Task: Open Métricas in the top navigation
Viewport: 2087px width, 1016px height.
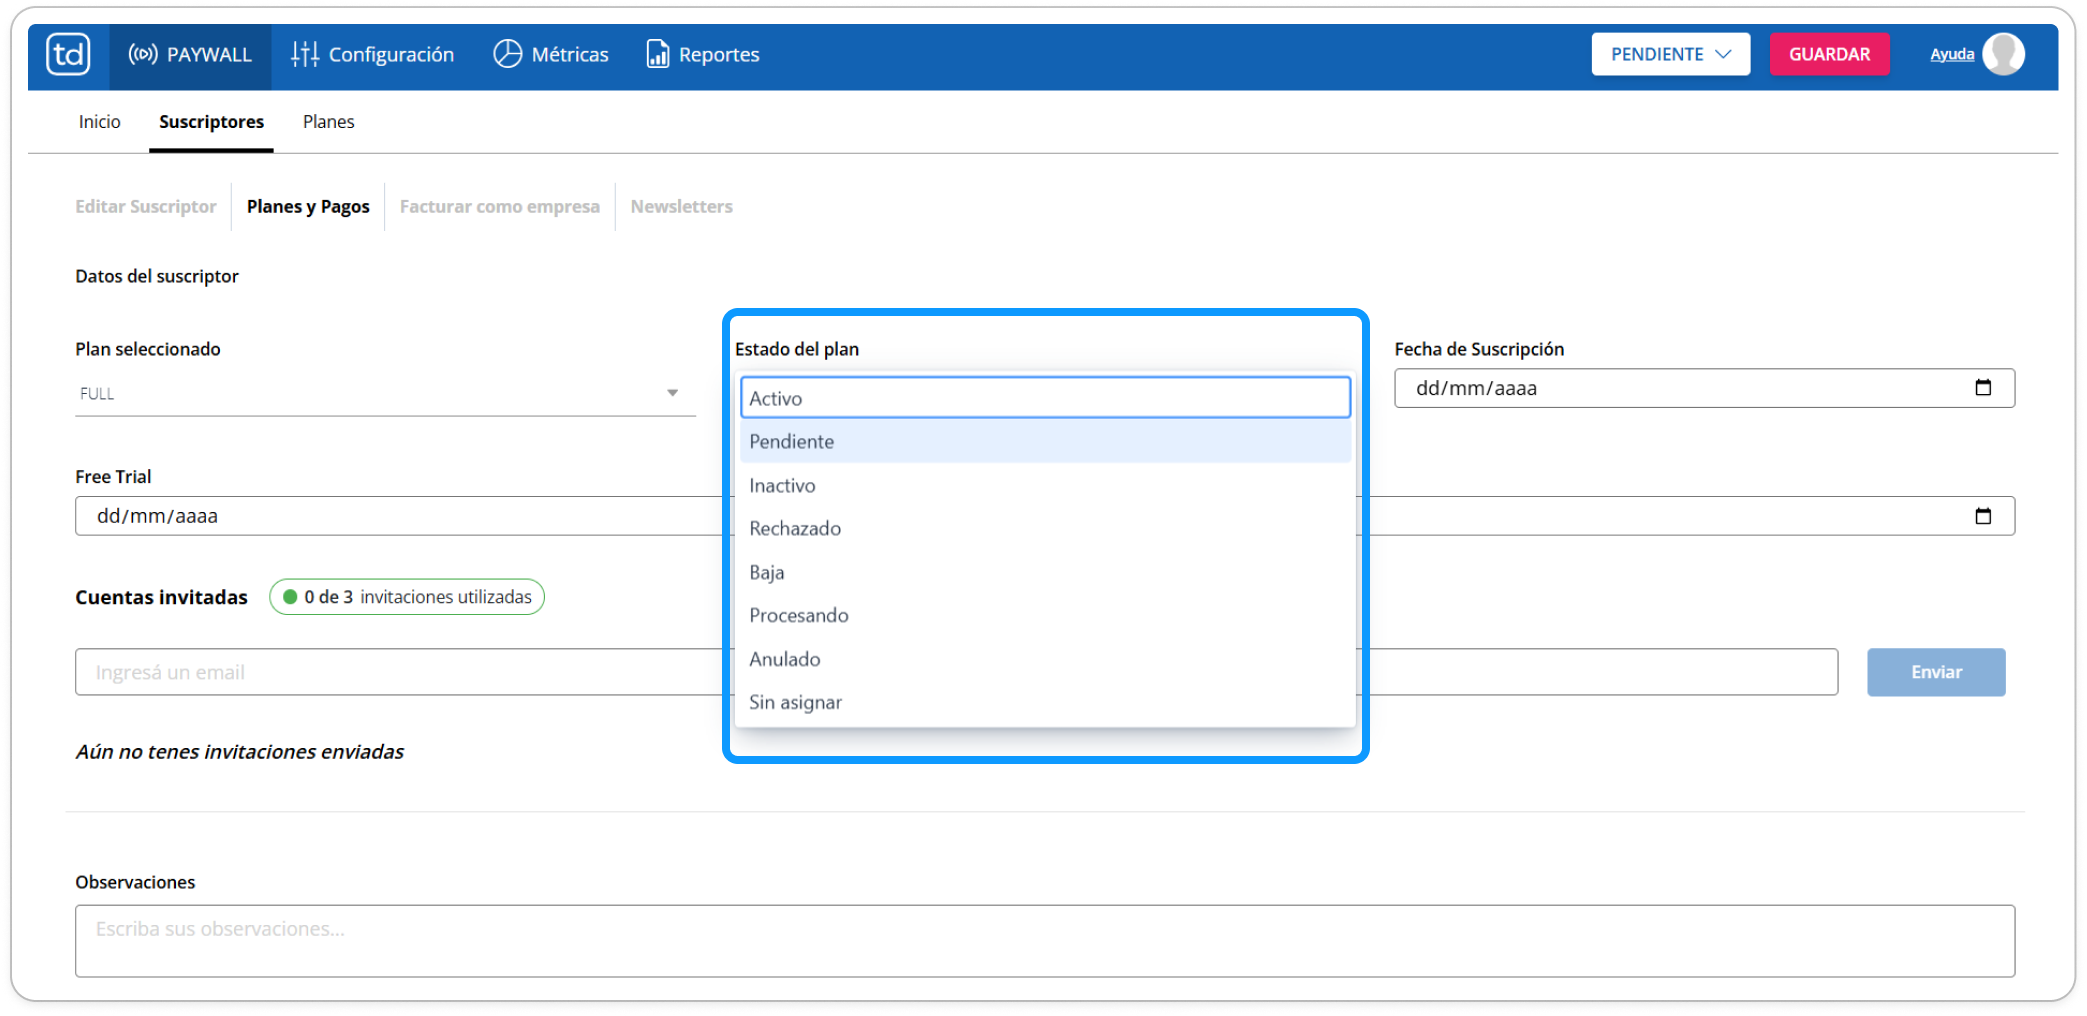Action: (551, 55)
